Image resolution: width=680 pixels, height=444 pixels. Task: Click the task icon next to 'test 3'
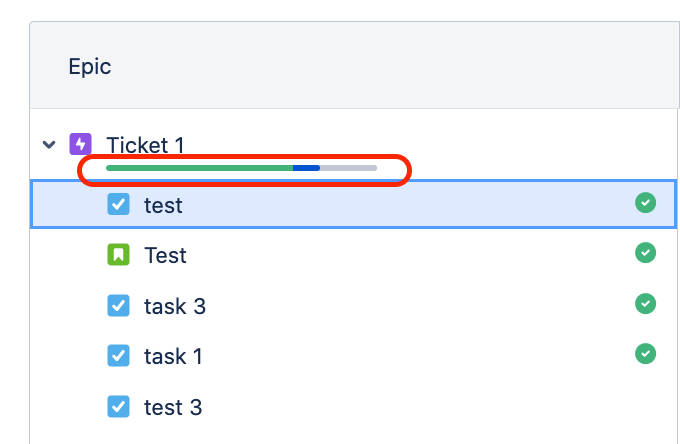[118, 407]
